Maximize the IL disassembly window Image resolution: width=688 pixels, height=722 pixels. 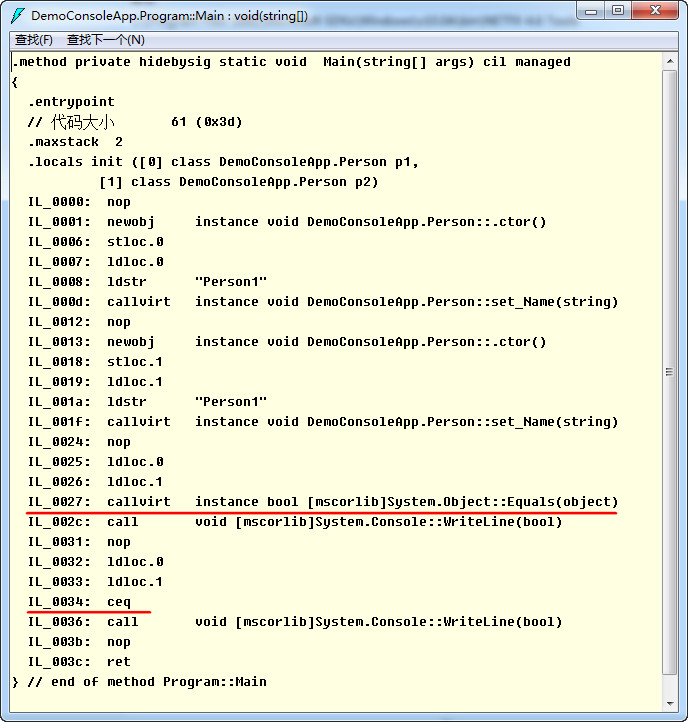click(617, 11)
